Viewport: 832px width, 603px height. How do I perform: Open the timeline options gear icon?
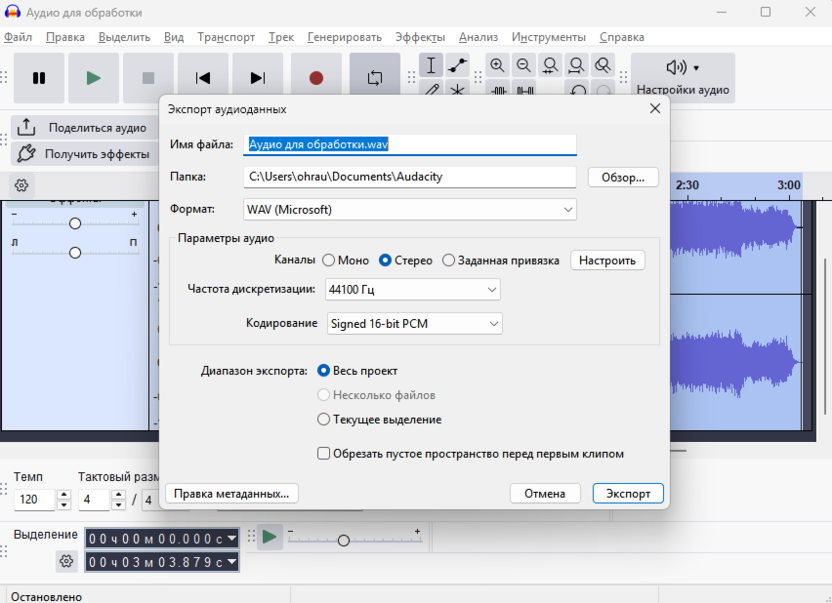click(x=21, y=185)
